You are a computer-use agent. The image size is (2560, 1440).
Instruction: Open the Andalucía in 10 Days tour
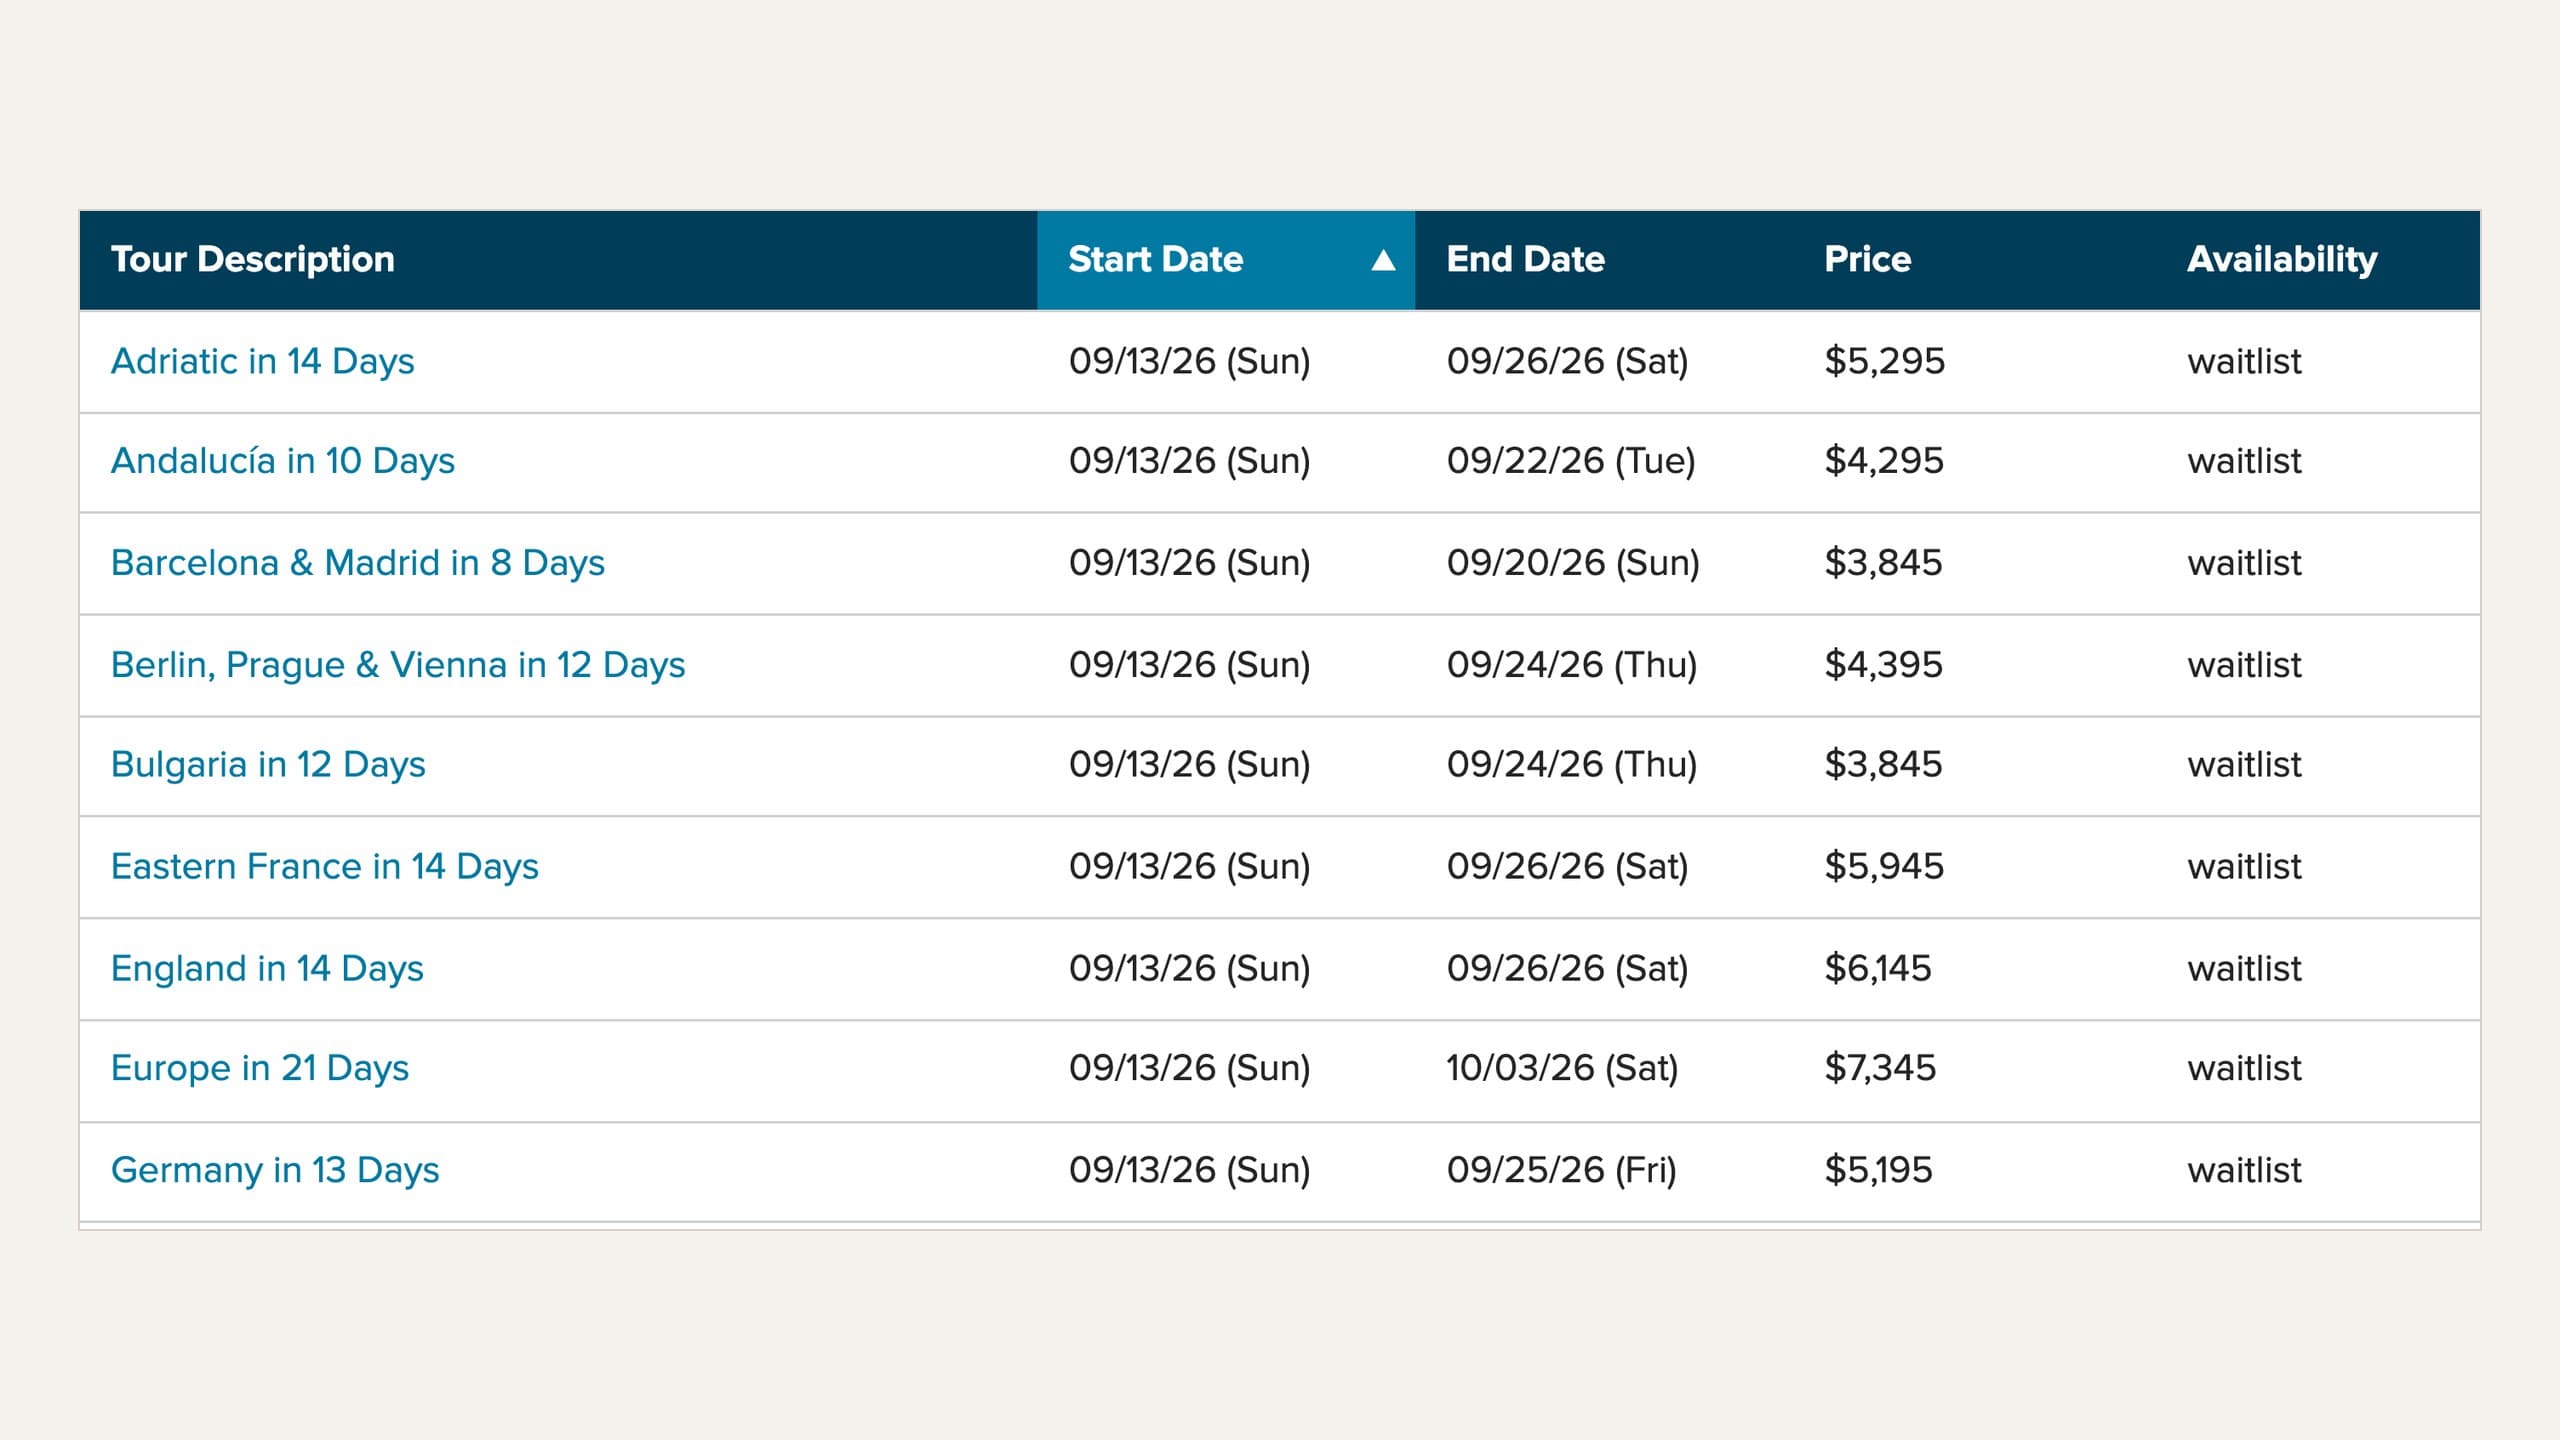(282, 461)
